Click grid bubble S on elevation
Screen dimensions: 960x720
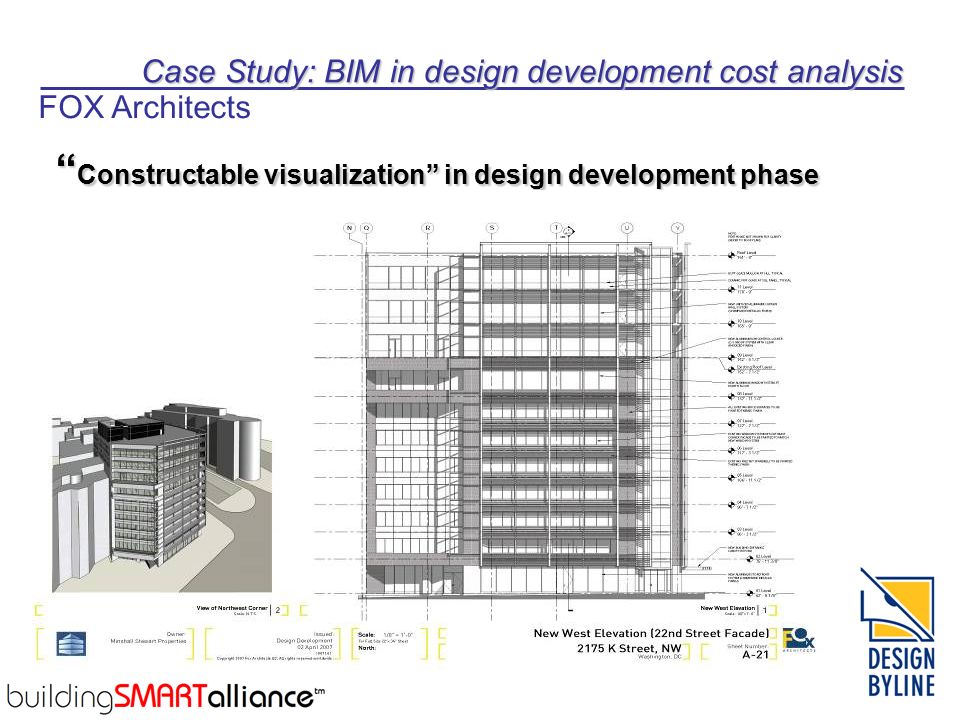pos(492,228)
